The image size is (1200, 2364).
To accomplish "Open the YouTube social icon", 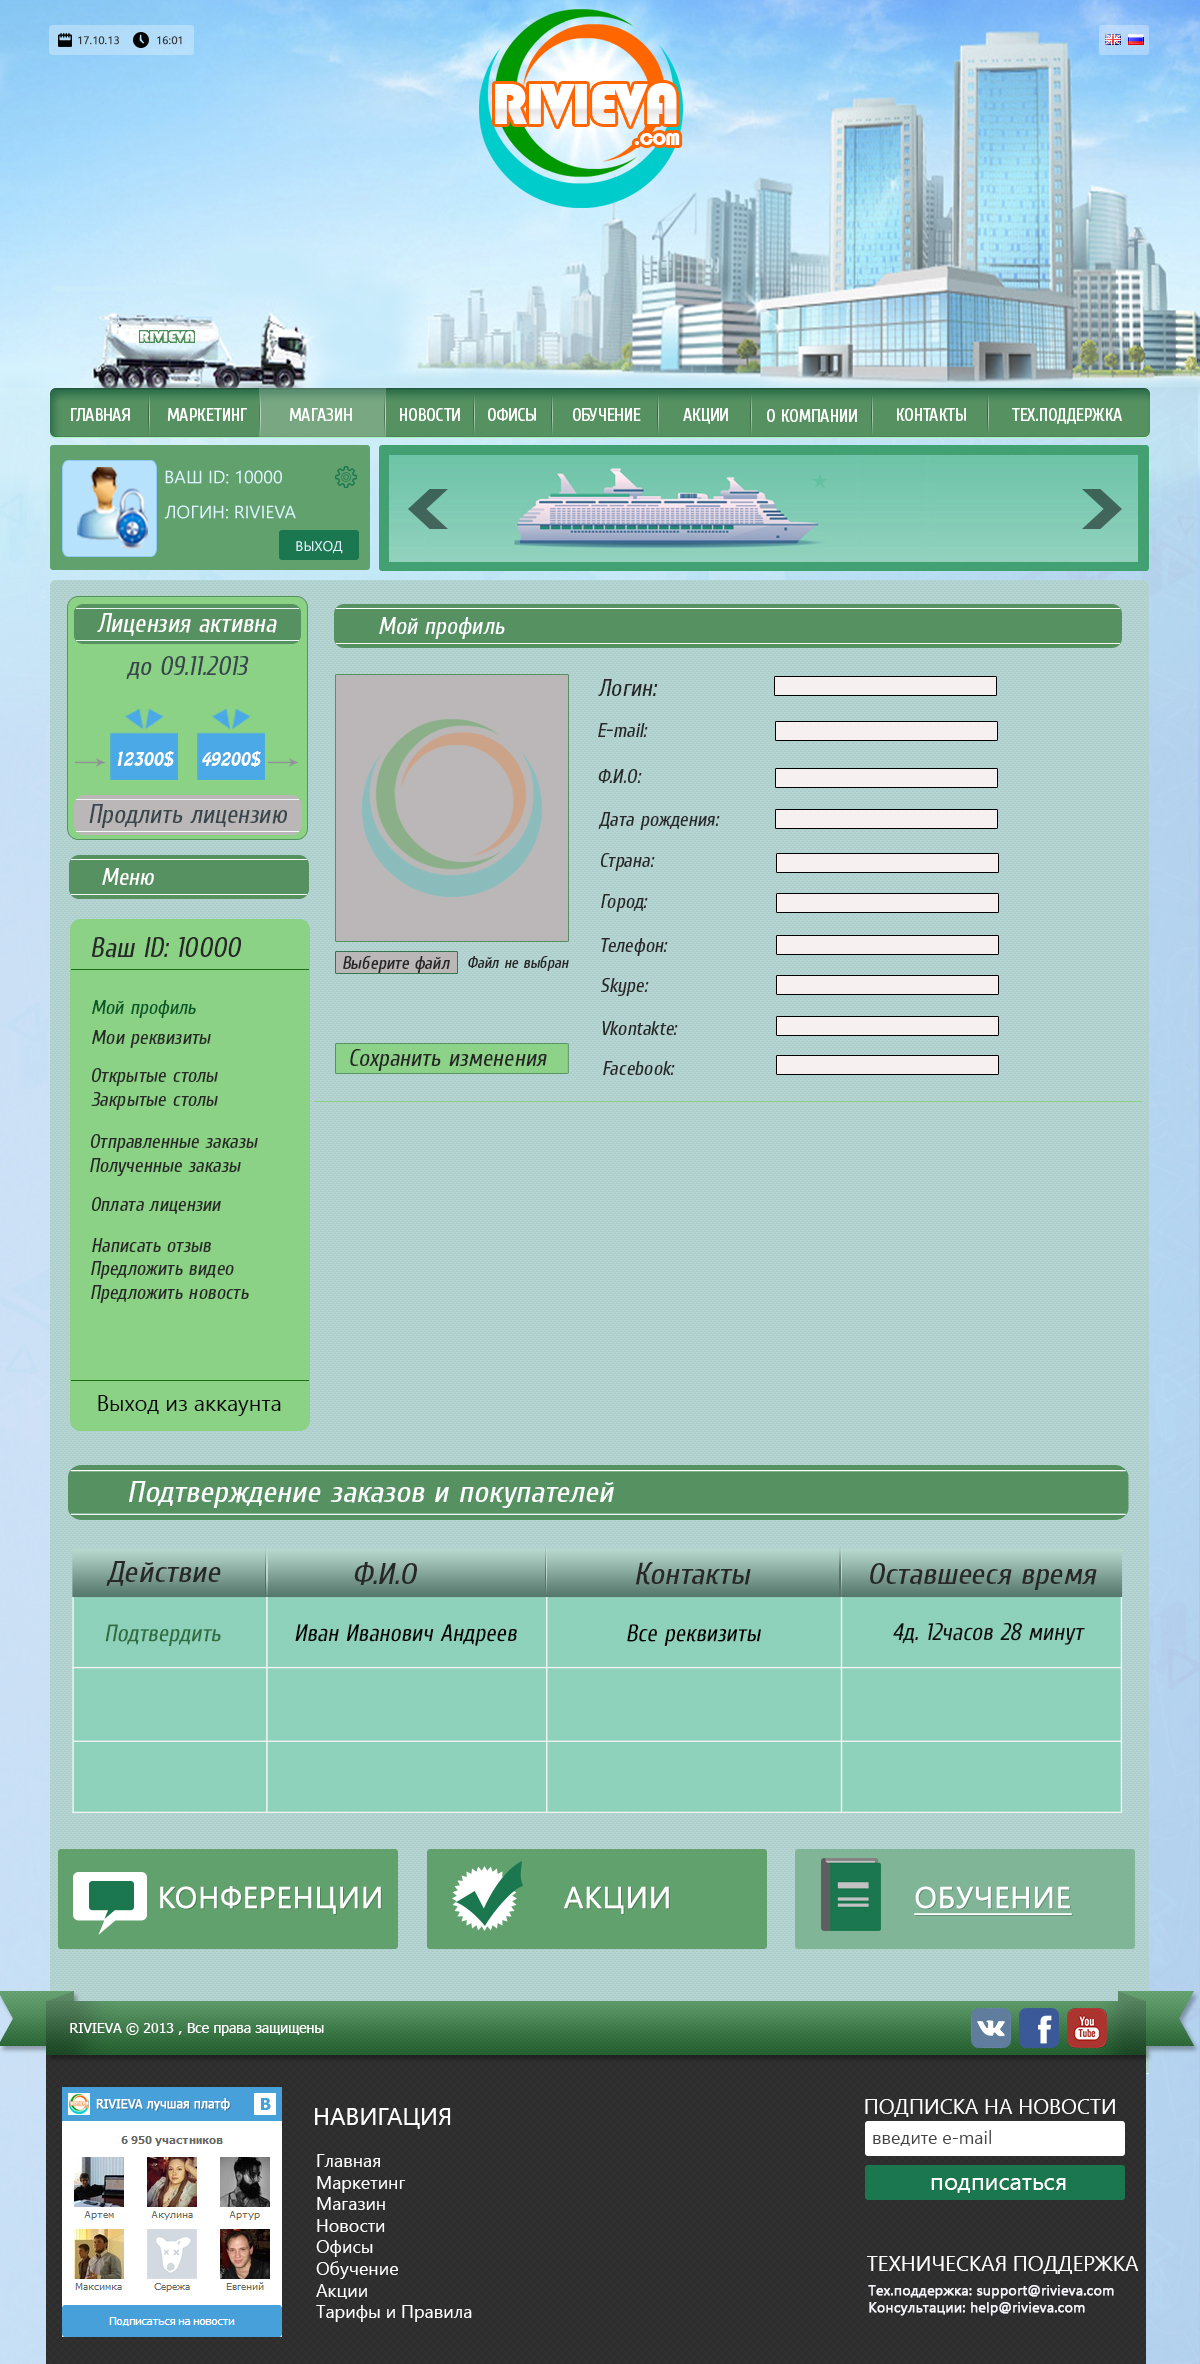I will (x=1087, y=2027).
